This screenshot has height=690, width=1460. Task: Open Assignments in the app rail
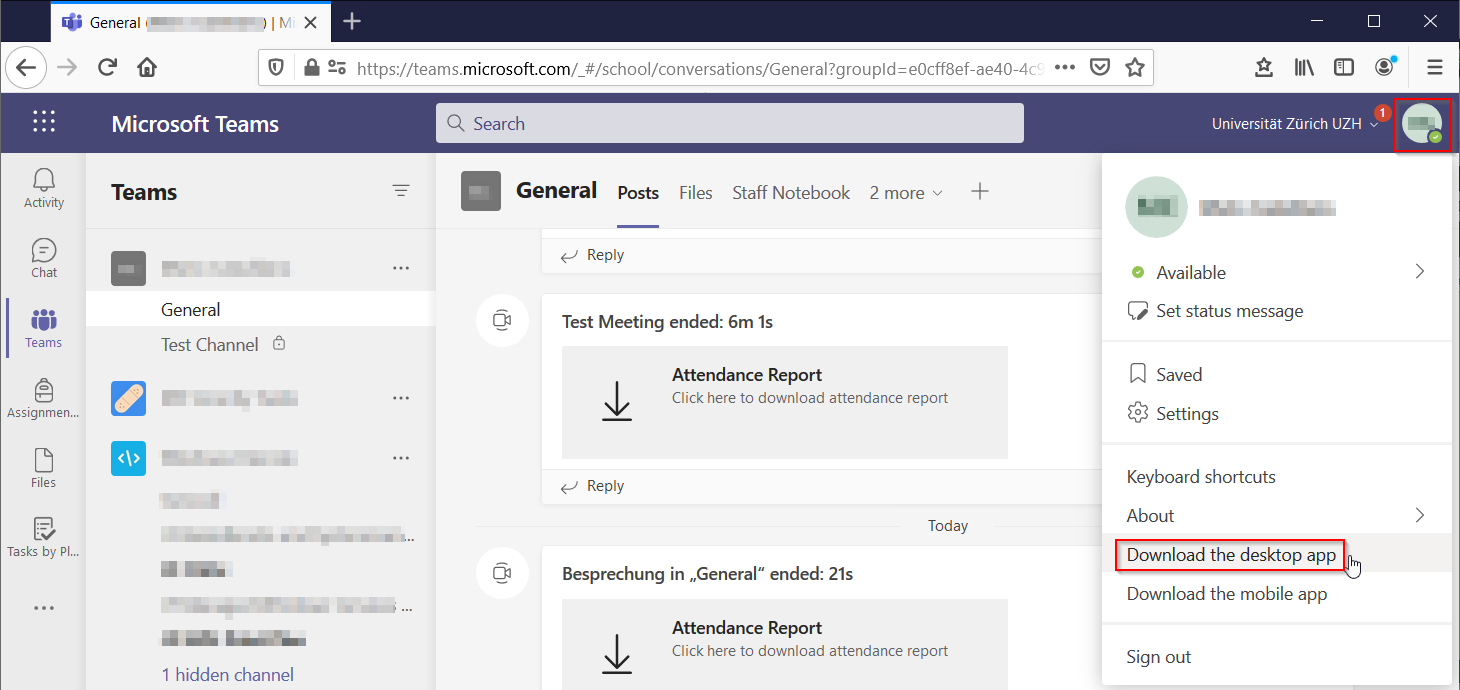tap(43, 398)
